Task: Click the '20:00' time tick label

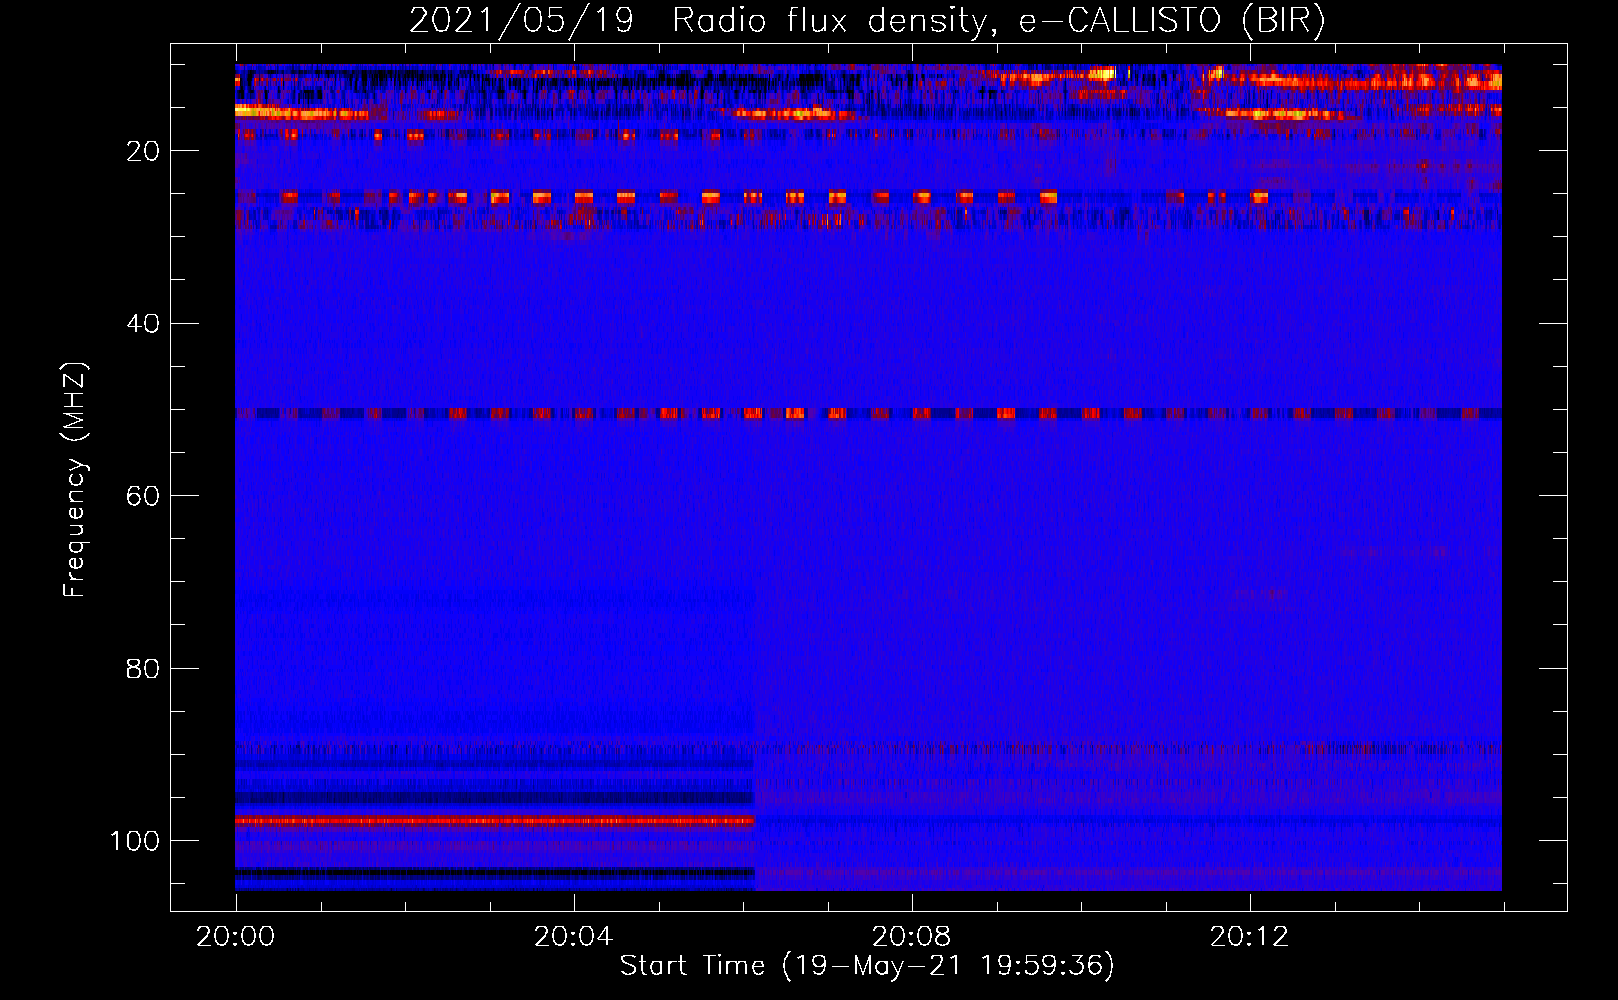Action: click(236, 937)
